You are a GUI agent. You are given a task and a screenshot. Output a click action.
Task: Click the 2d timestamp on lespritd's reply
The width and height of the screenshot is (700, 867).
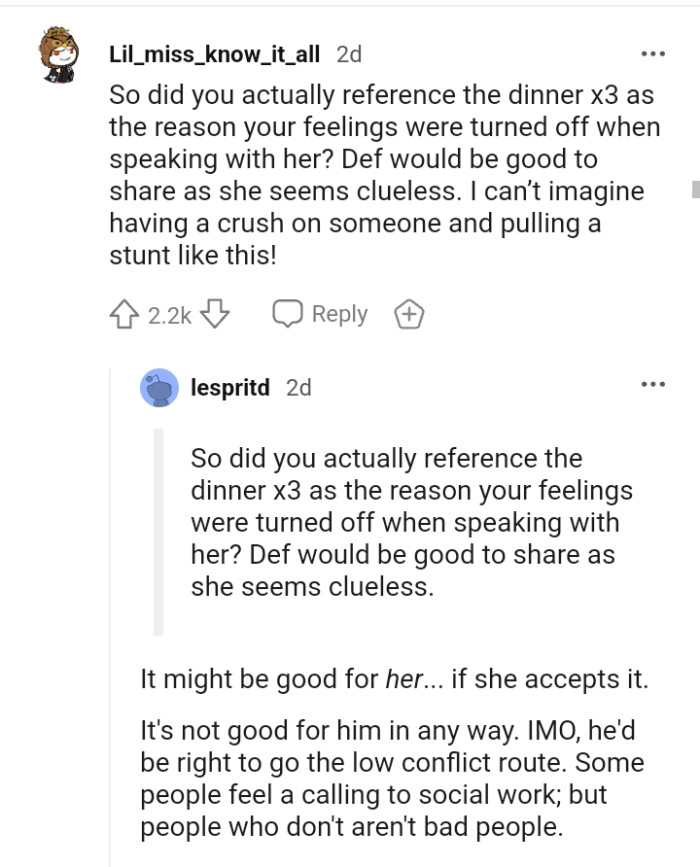297,387
